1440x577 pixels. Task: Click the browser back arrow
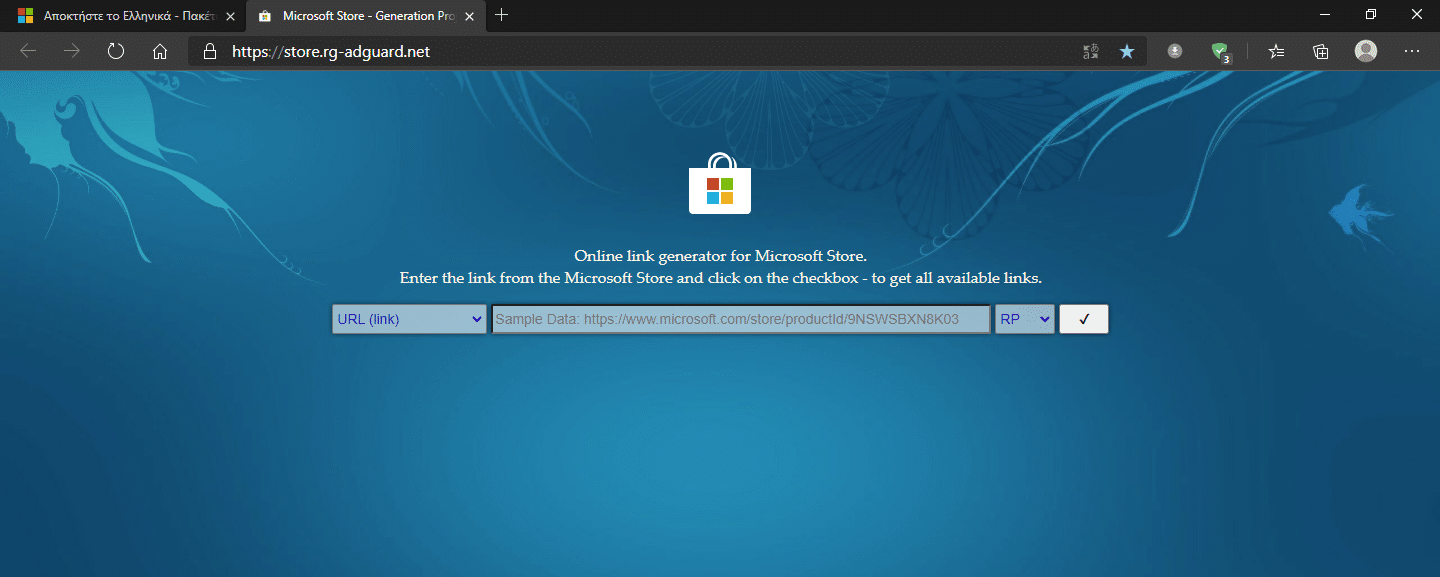(28, 51)
